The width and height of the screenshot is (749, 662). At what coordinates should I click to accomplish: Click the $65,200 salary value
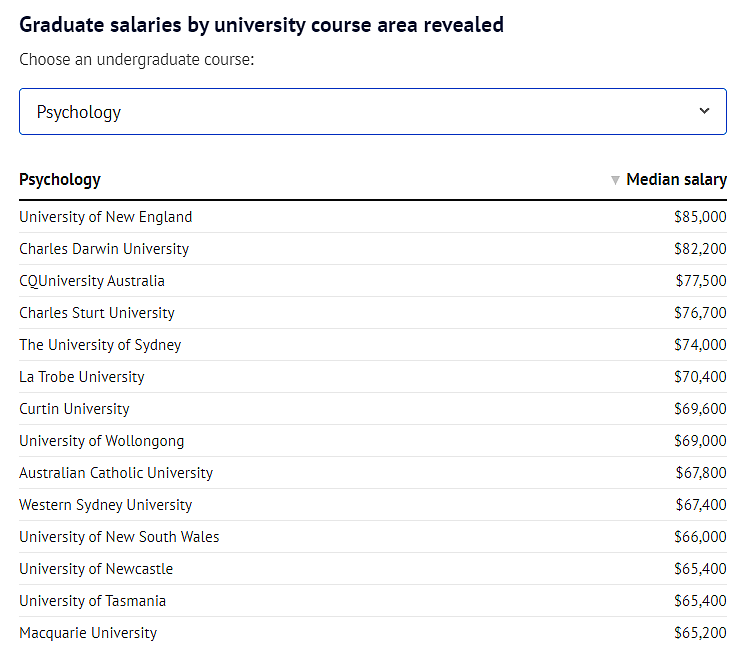700,633
